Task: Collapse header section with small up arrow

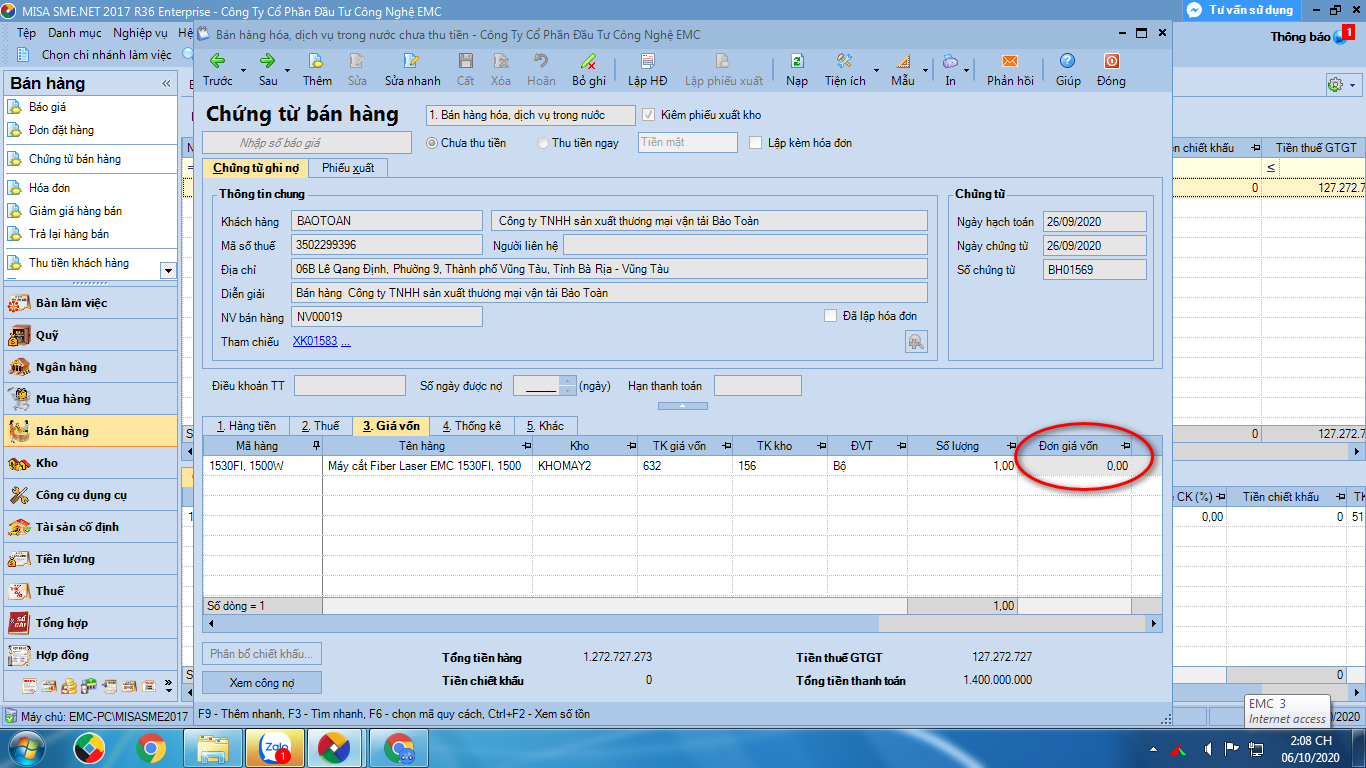Action: pyautogui.click(x=683, y=406)
